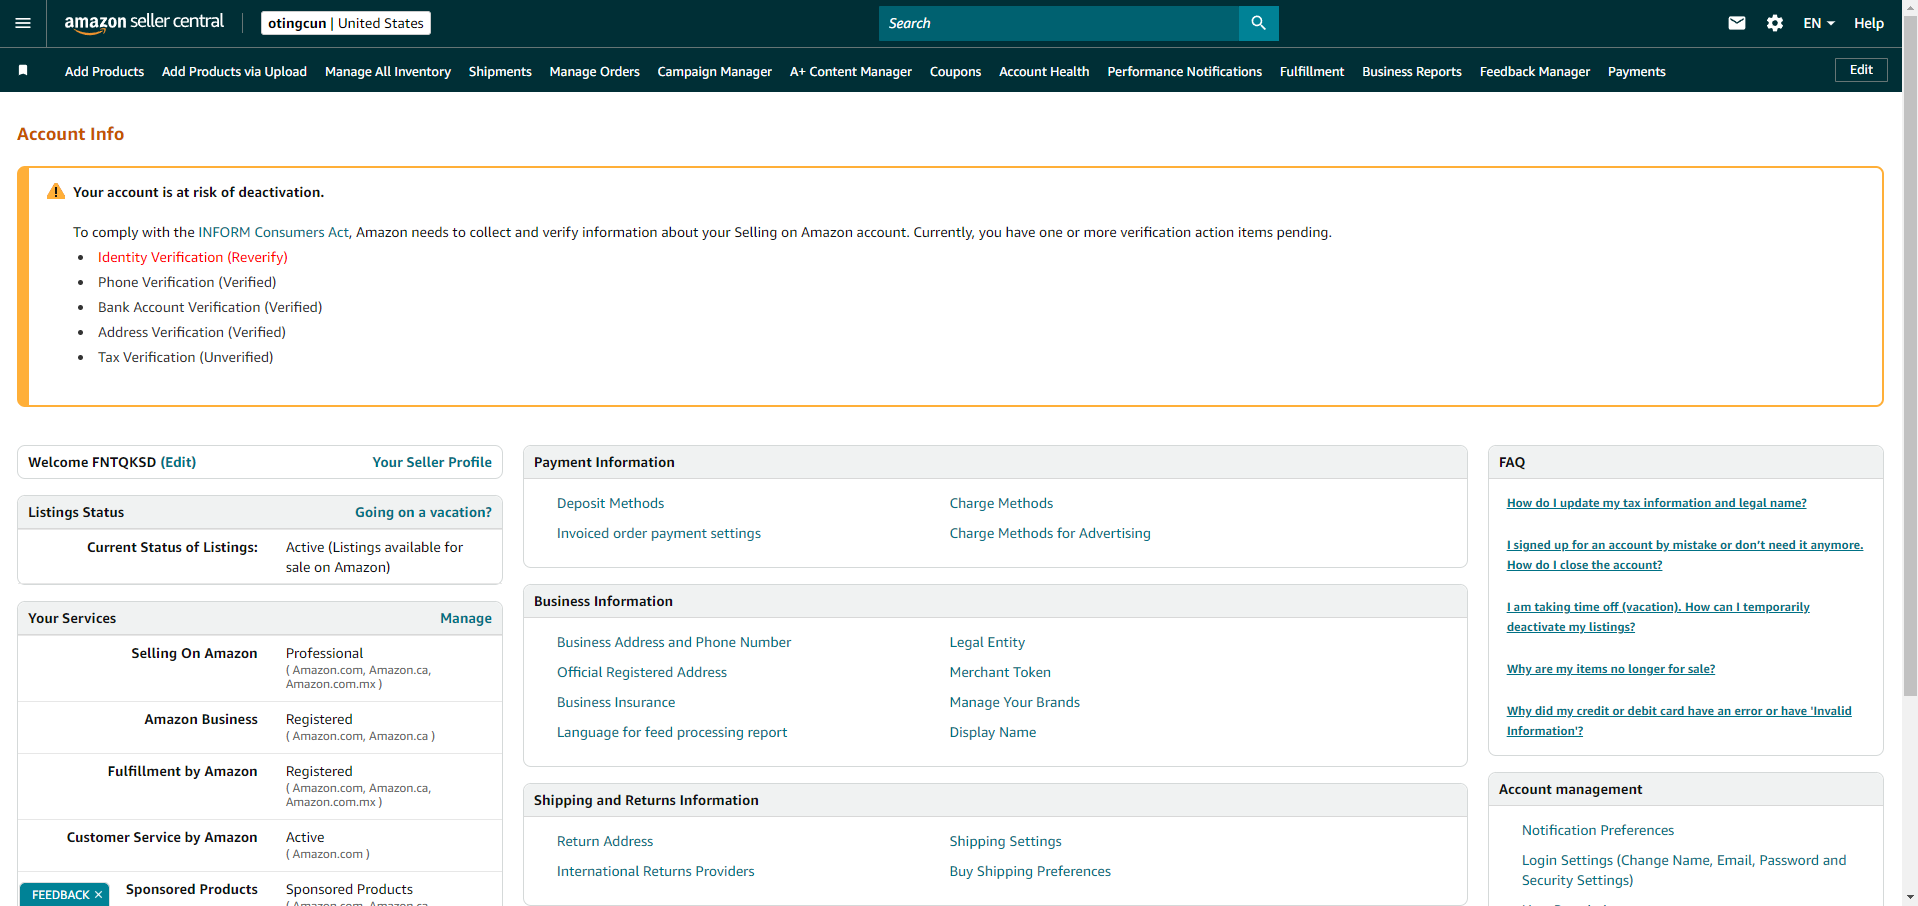The width and height of the screenshot is (1918, 906).
Task: Click the Amazon Seller Central logo
Action: coord(144,23)
